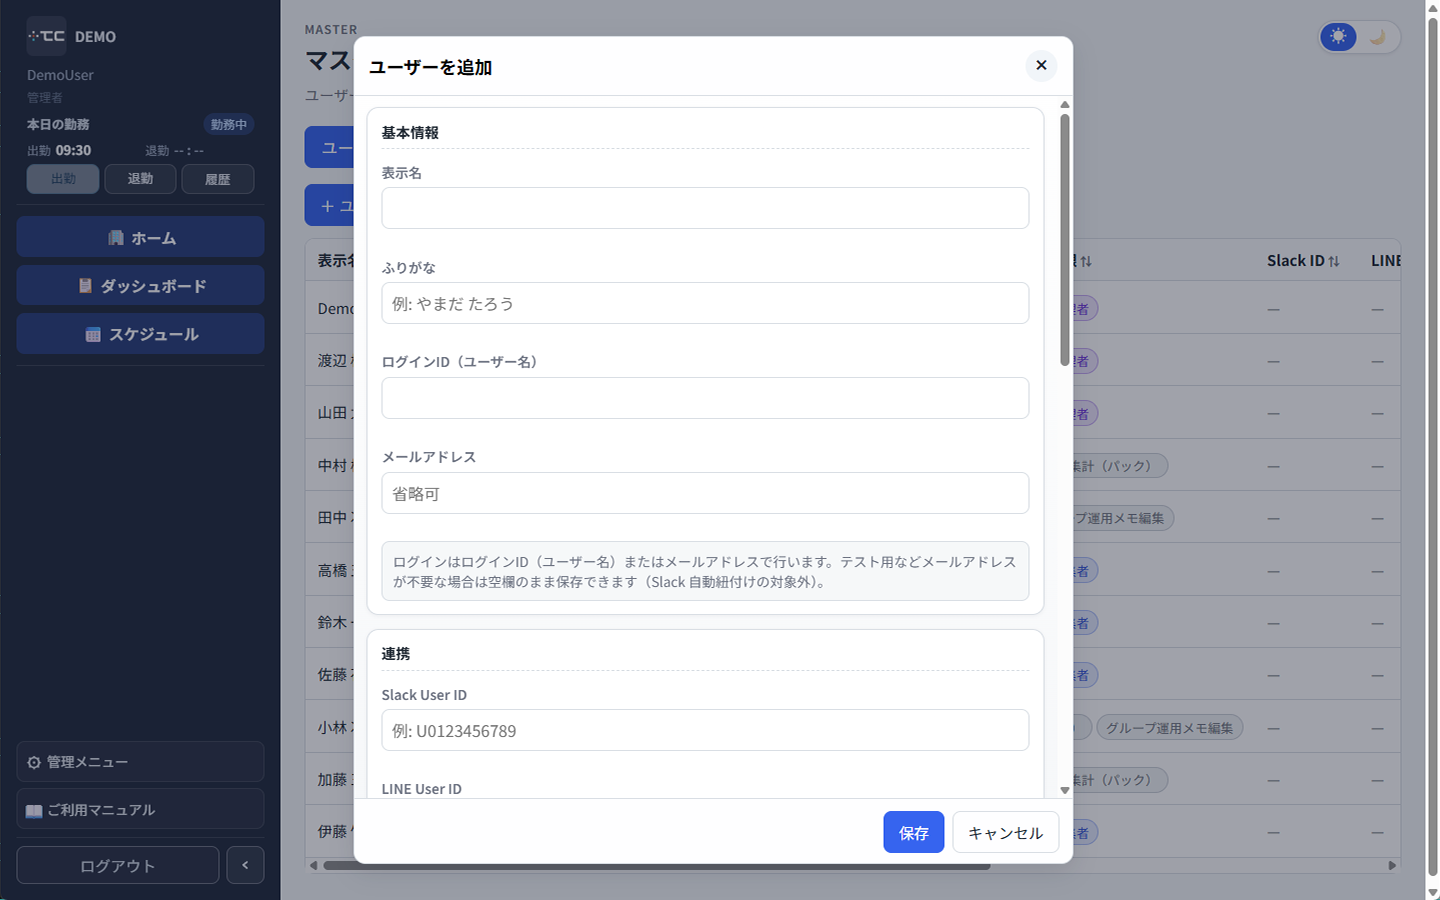Image resolution: width=1440 pixels, height=900 pixels.
Task: Click the ご利用マニュアル book icon
Action: pyautogui.click(x=34, y=810)
